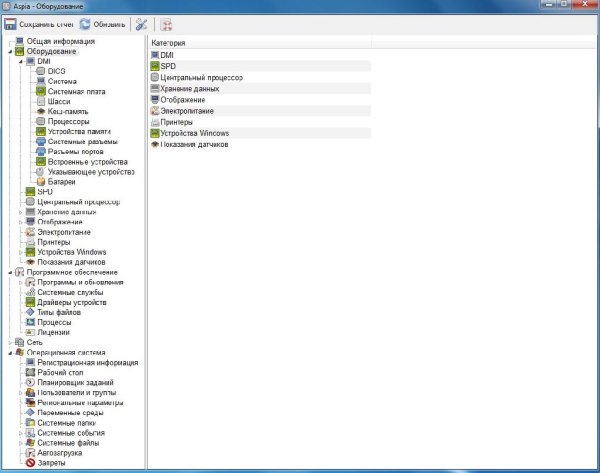Collapse Программное обеспечение tree node
600x473 pixels.
10,272
